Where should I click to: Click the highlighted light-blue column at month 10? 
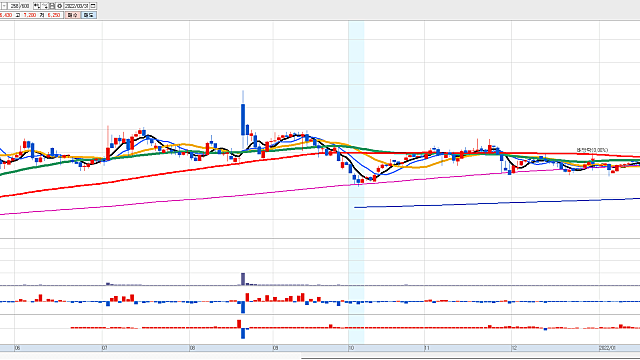(356, 182)
